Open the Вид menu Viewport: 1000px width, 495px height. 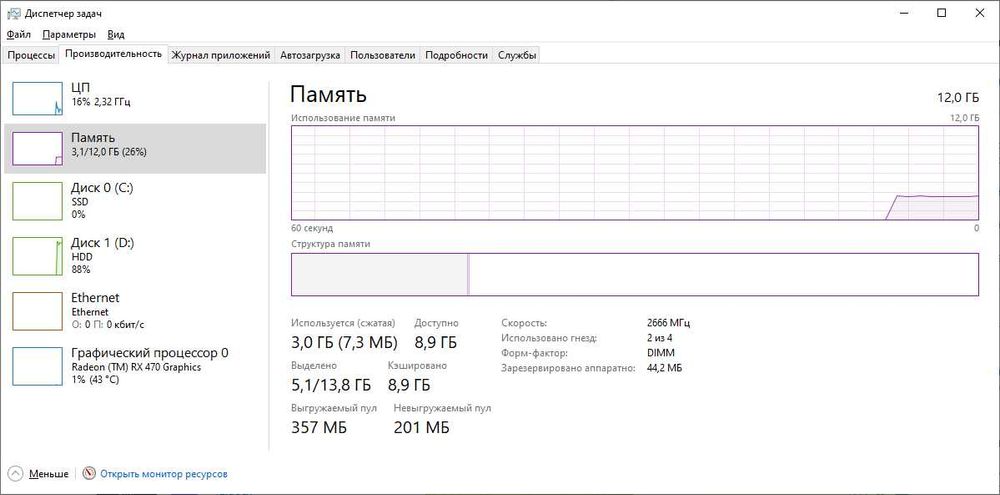116,34
